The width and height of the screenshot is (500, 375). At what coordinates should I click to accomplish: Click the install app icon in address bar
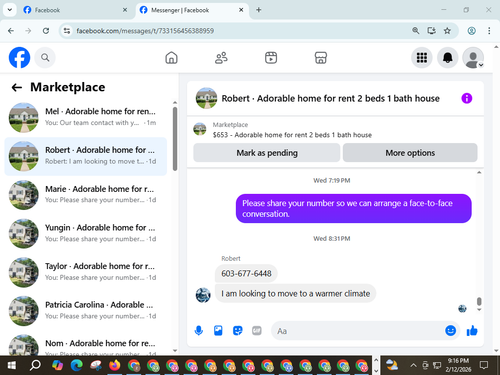point(431,31)
